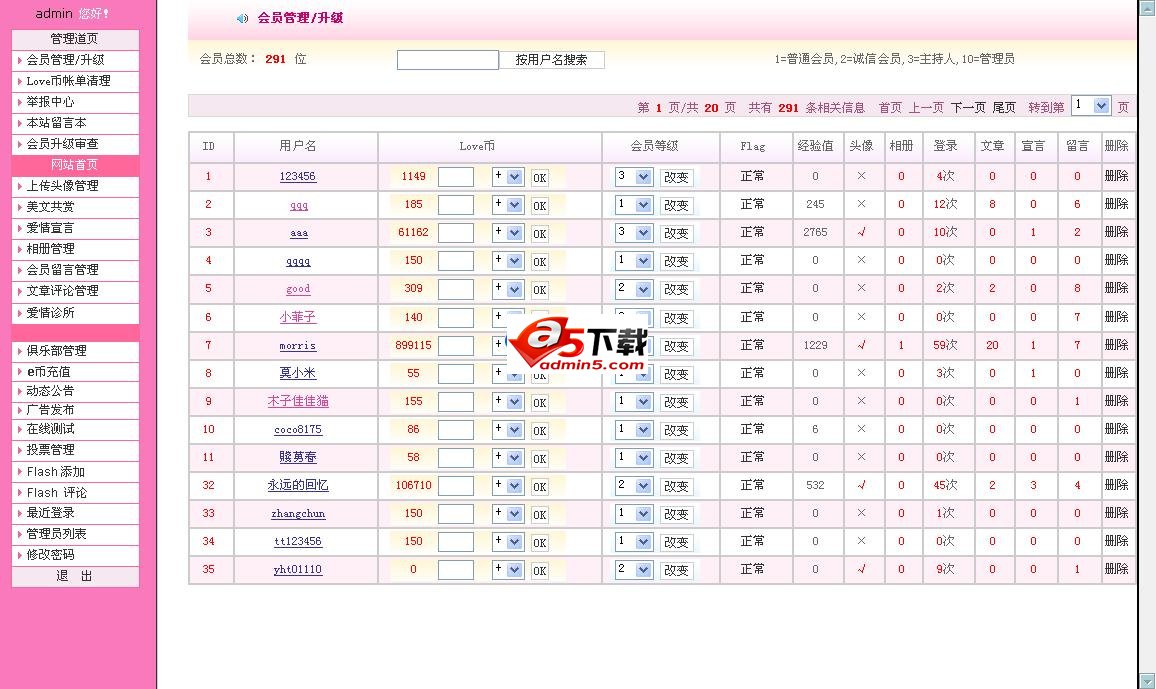Screen dimensions: 1156x689
Task: Open plus/minus dropdown in good row
Action: click(x=508, y=289)
